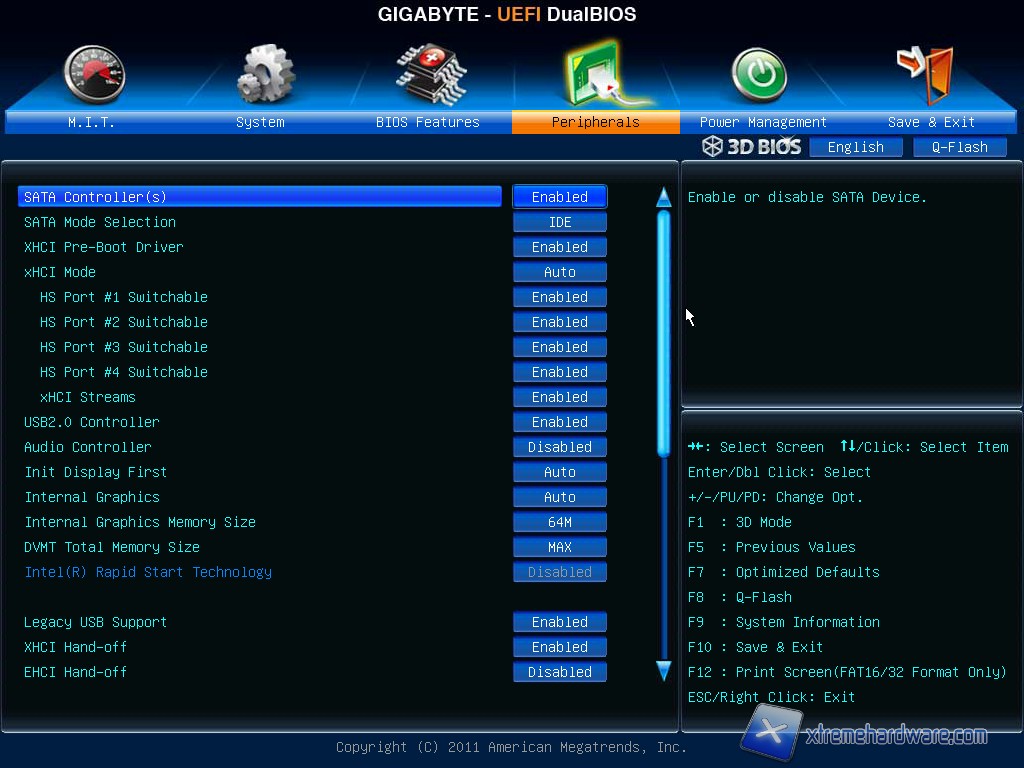Image resolution: width=1024 pixels, height=768 pixels.
Task: Open the BIOS Features chip icon
Action: click(431, 75)
